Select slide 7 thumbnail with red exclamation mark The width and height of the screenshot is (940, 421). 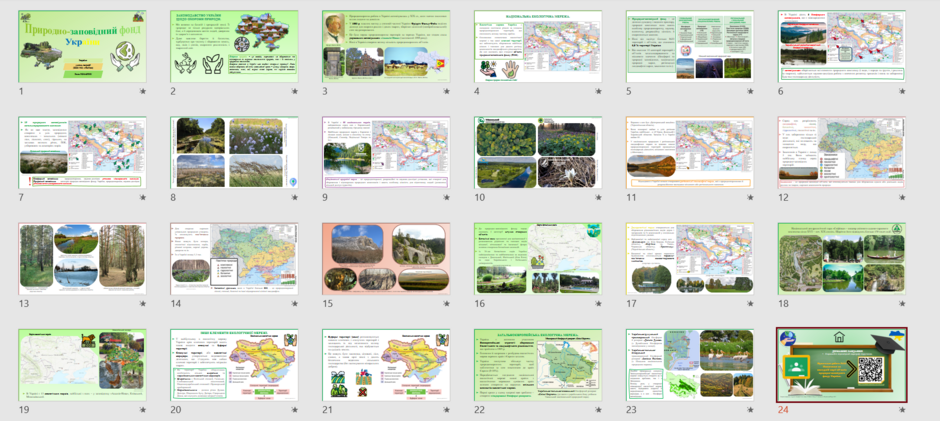(x=82, y=152)
